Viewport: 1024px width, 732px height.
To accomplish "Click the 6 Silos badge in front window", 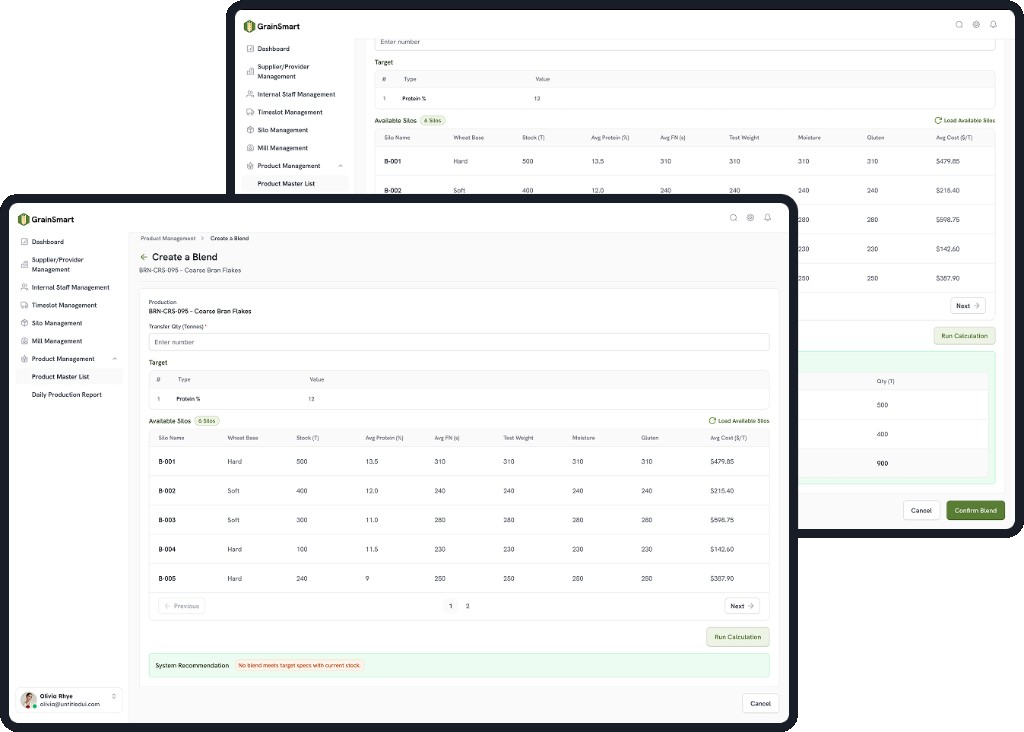I will tap(207, 421).
